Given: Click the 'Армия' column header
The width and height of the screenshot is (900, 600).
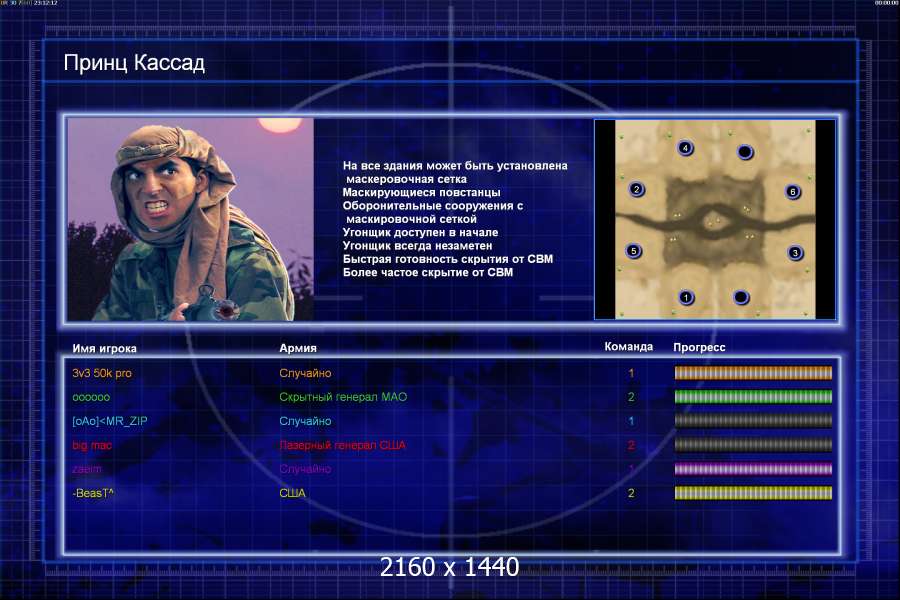Looking at the screenshot, I should point(298,348).
